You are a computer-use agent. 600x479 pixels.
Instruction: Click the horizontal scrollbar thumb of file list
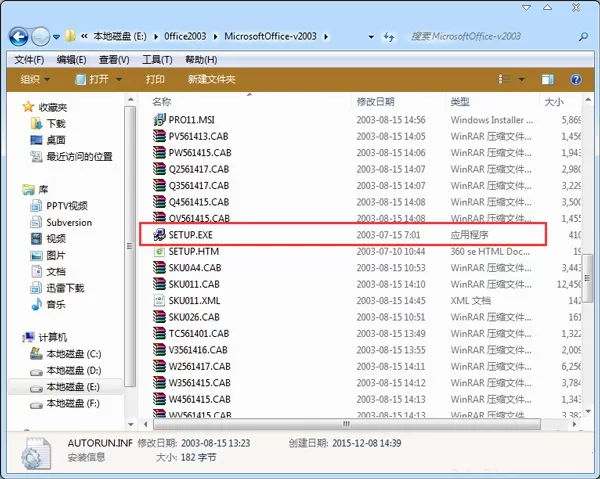(x=347, y=424)
